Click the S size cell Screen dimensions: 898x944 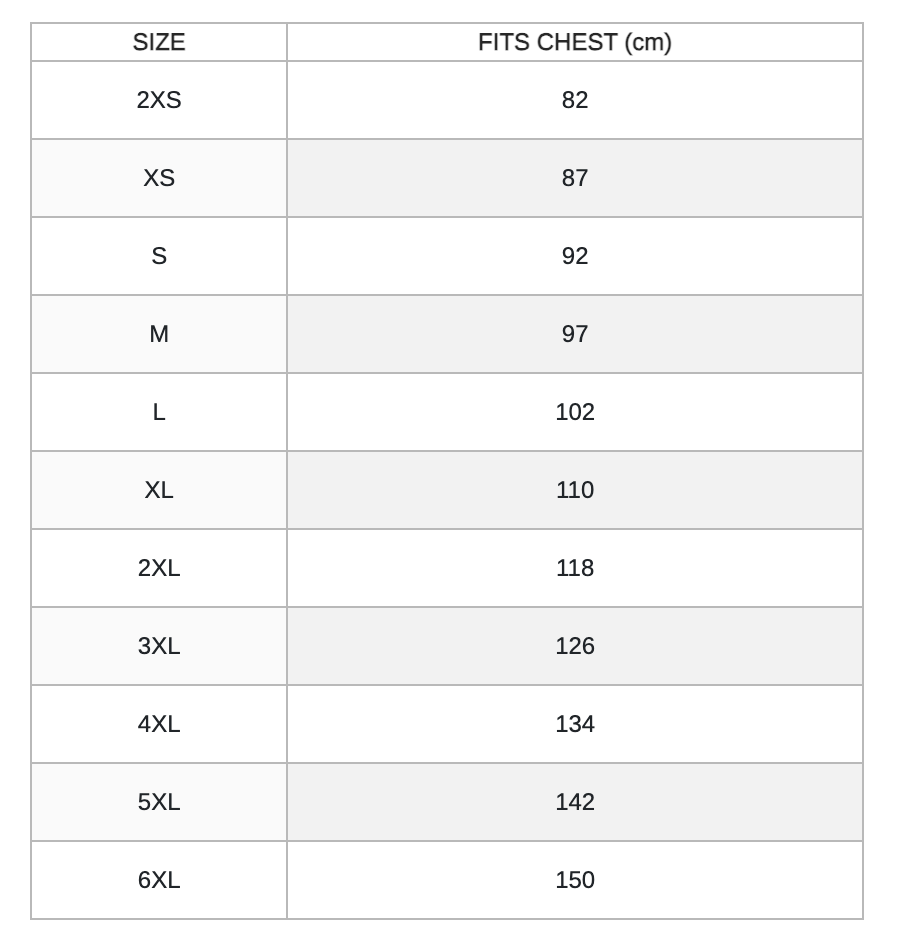(x=159, y=256)
